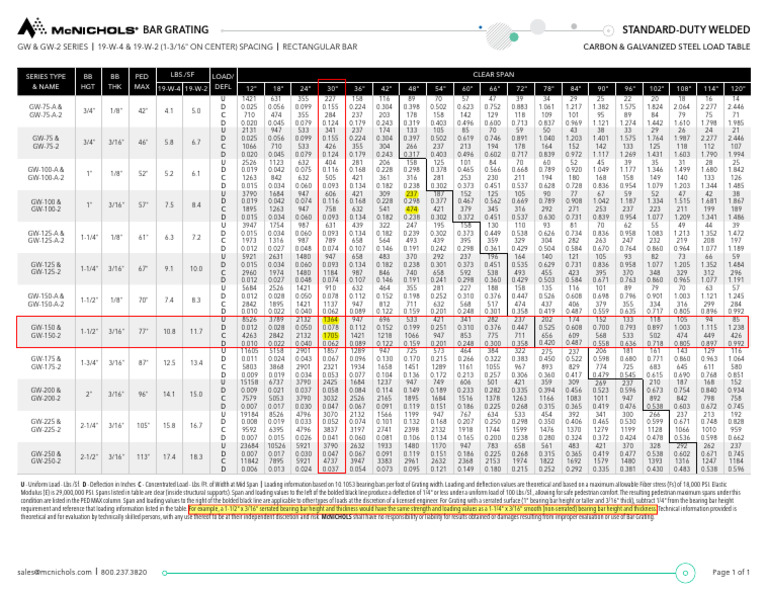Click highlighted 1705 value in GW-150 row
Screen dimensions: 768x594
[x=331, y=335]
